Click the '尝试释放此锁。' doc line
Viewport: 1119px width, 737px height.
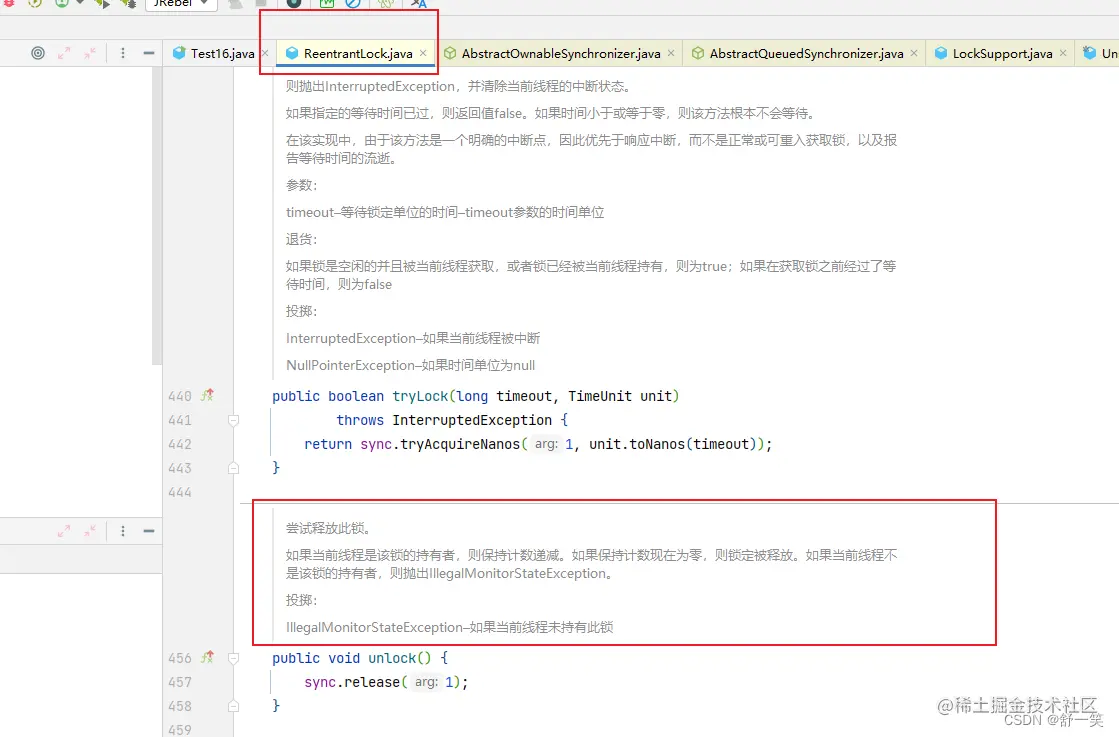[328, 529]
